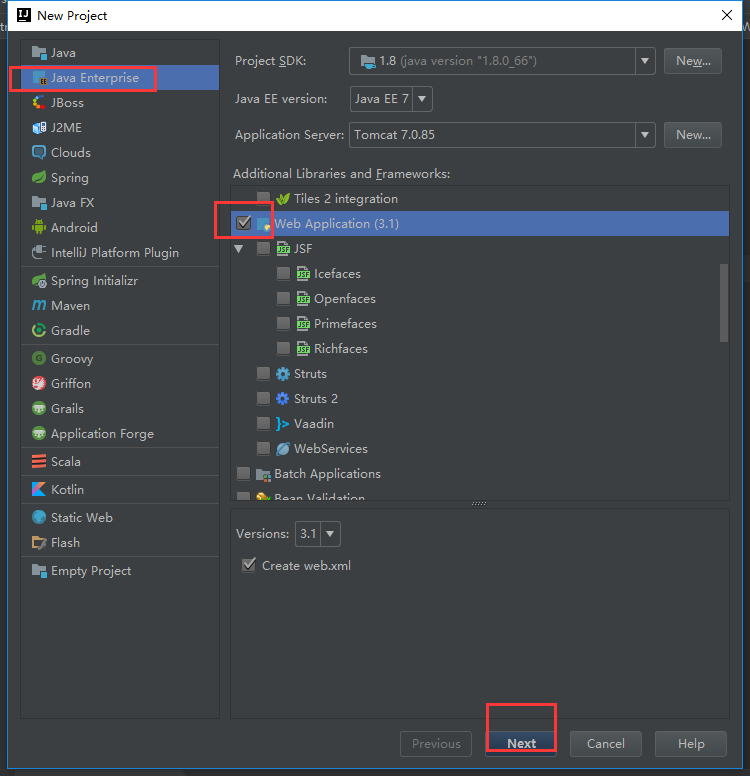
Task: Select the Maven label in the sidebar
Action: [70, 306]
